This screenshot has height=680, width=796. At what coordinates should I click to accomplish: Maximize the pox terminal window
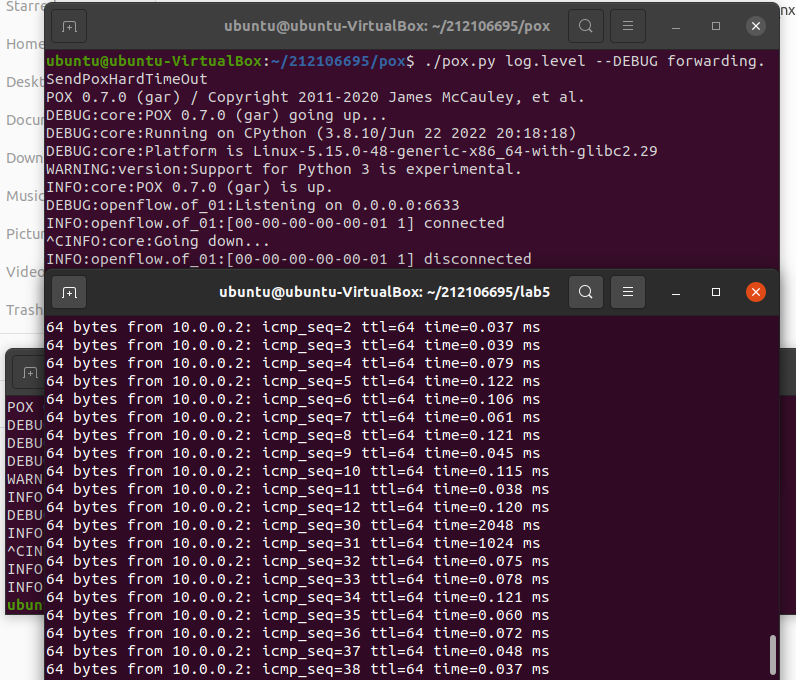[716, 26]
